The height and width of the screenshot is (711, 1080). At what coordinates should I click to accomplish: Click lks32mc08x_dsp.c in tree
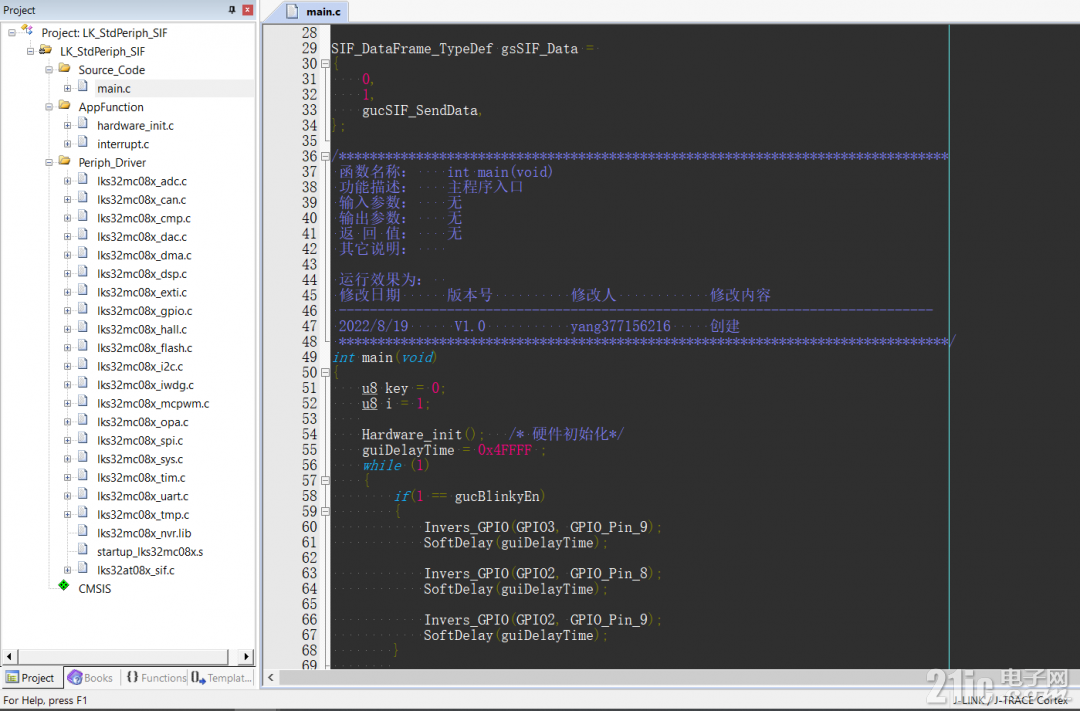142,274
